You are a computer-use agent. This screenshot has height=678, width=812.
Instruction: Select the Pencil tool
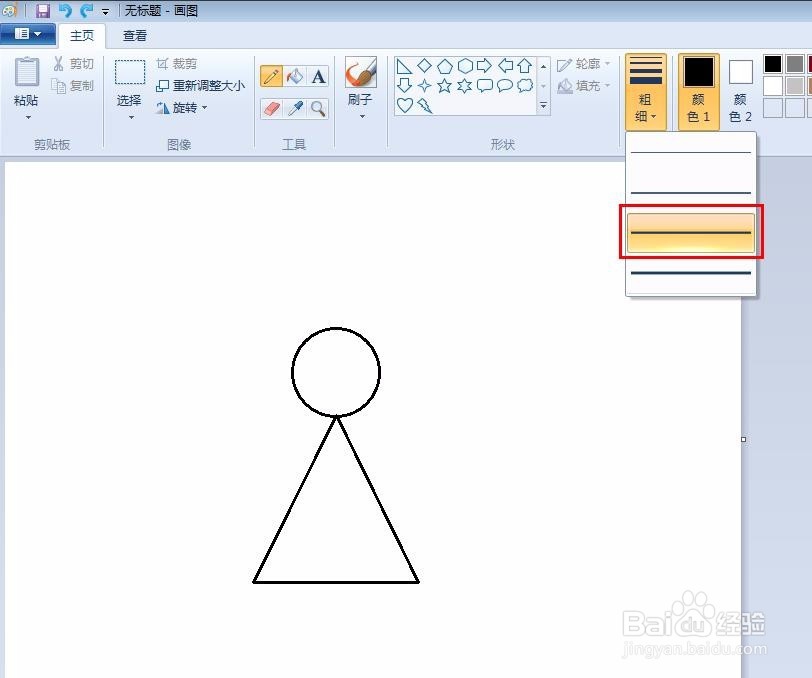[271, 75]
